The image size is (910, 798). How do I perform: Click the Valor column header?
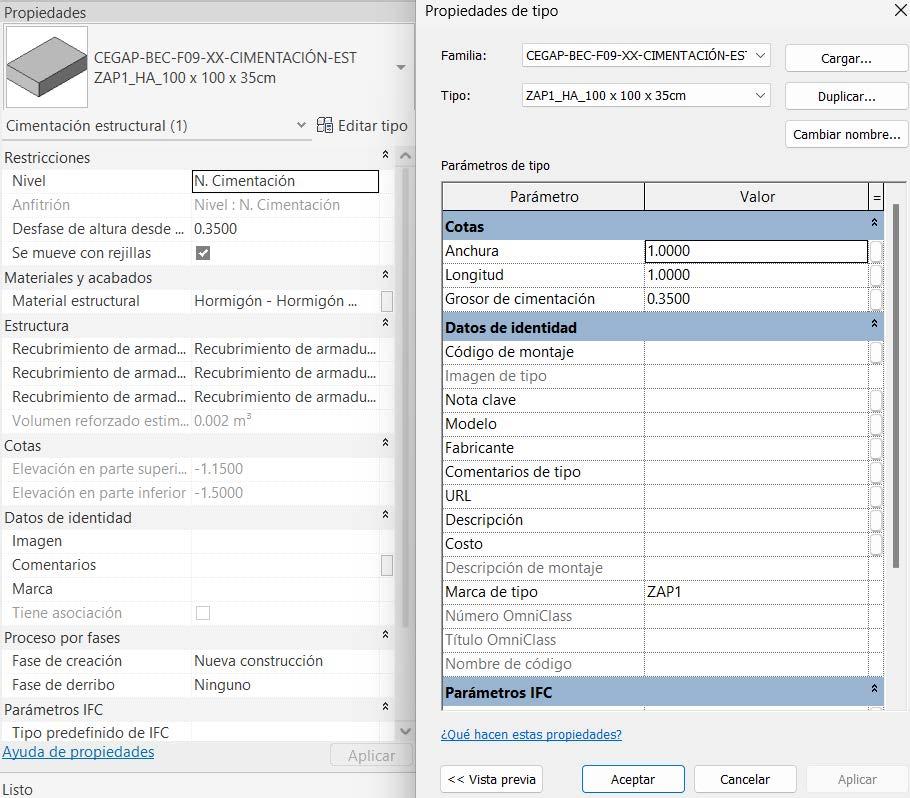[x=757, y=197]
